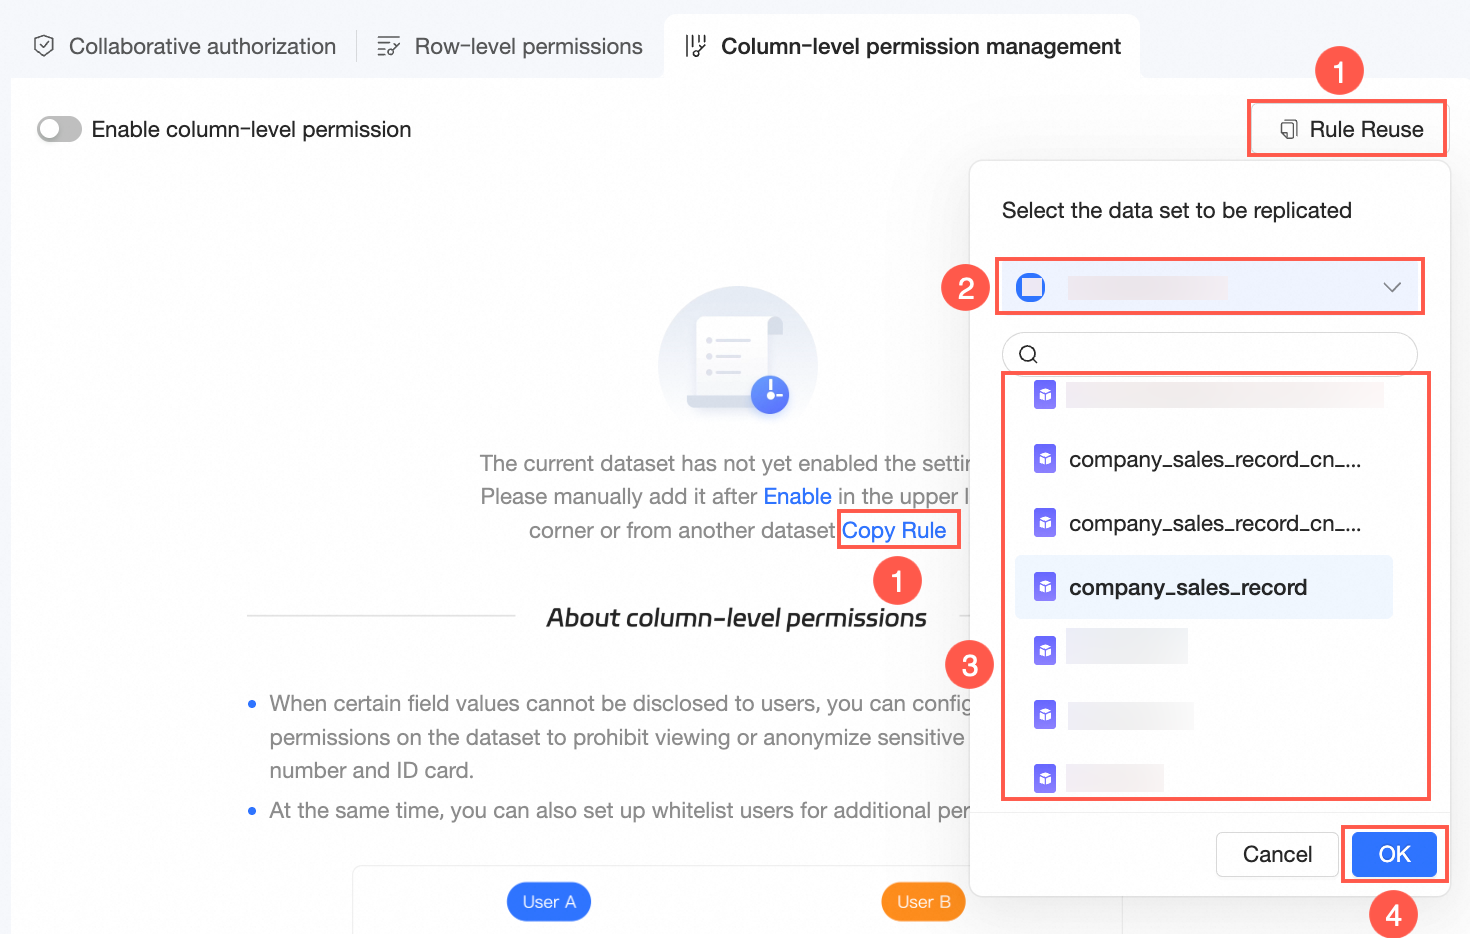Click the dropdown chevron arrow
This screenshot has height=938, width=1470.
click(1391, 288)
